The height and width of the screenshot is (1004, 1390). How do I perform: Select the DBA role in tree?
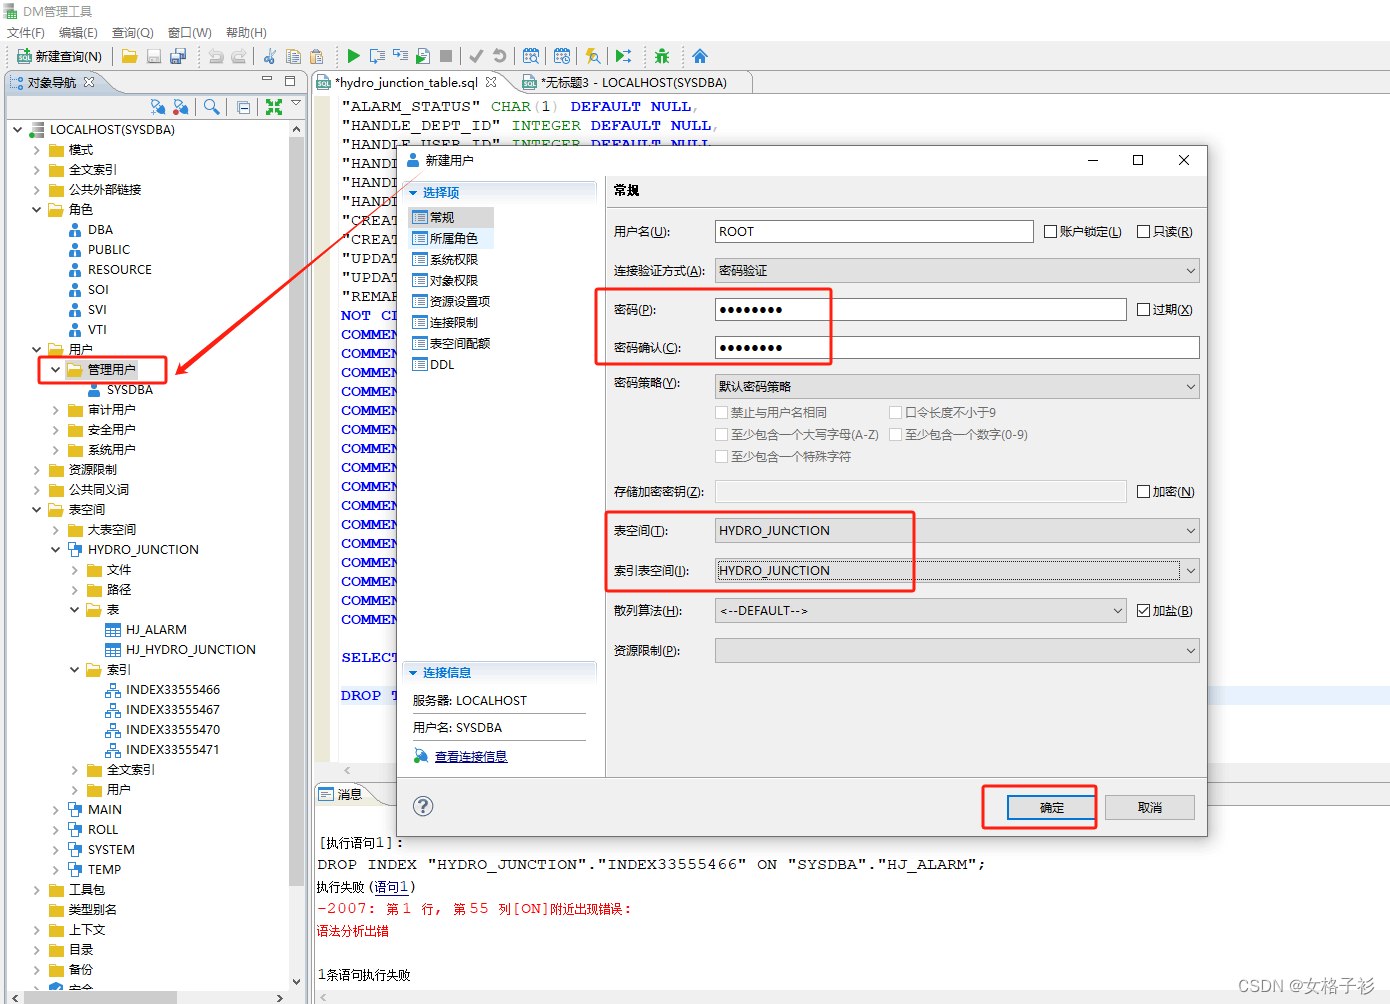[x=100, y=229]
